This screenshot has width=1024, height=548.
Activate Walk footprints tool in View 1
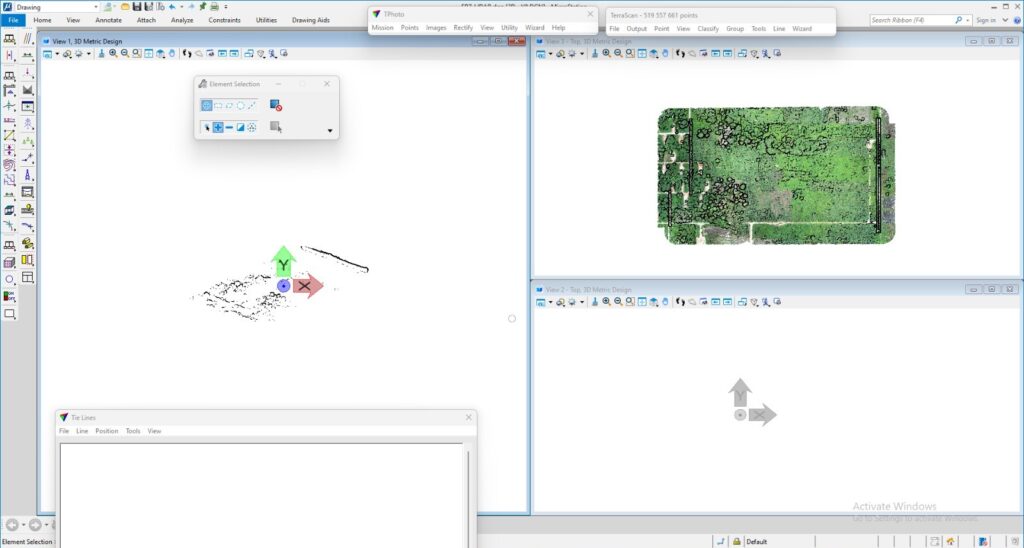click(187, 54)
